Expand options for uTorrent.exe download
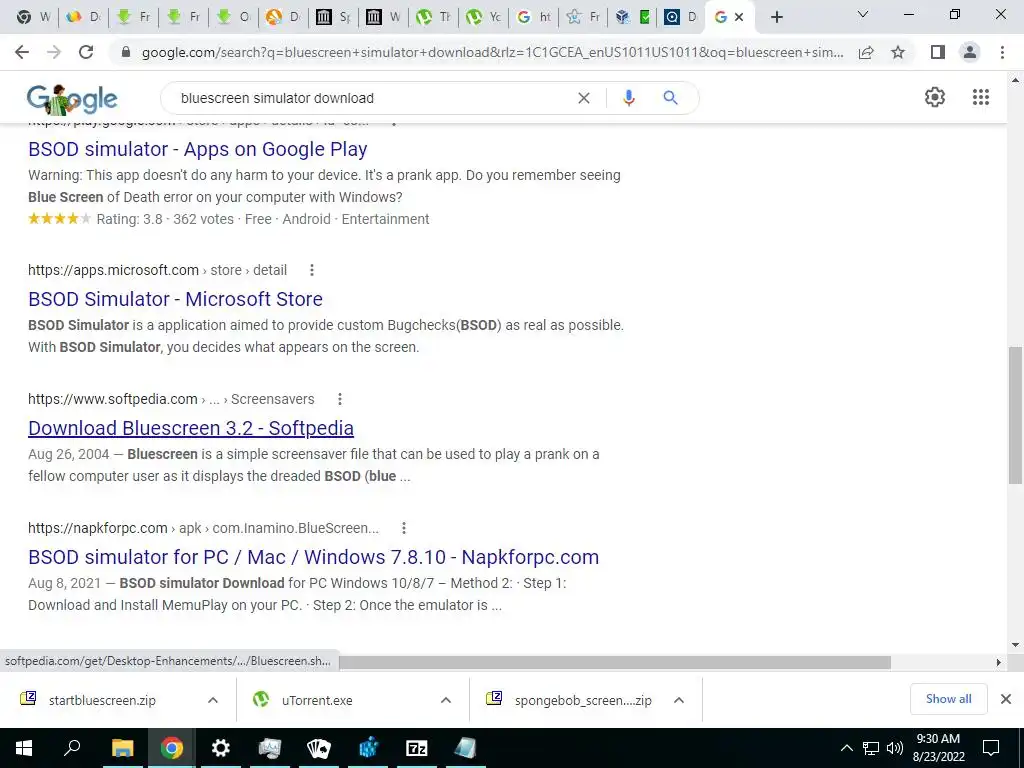Image resolution: width=1024 pixels, height=768 pixels. click(446, 700)
